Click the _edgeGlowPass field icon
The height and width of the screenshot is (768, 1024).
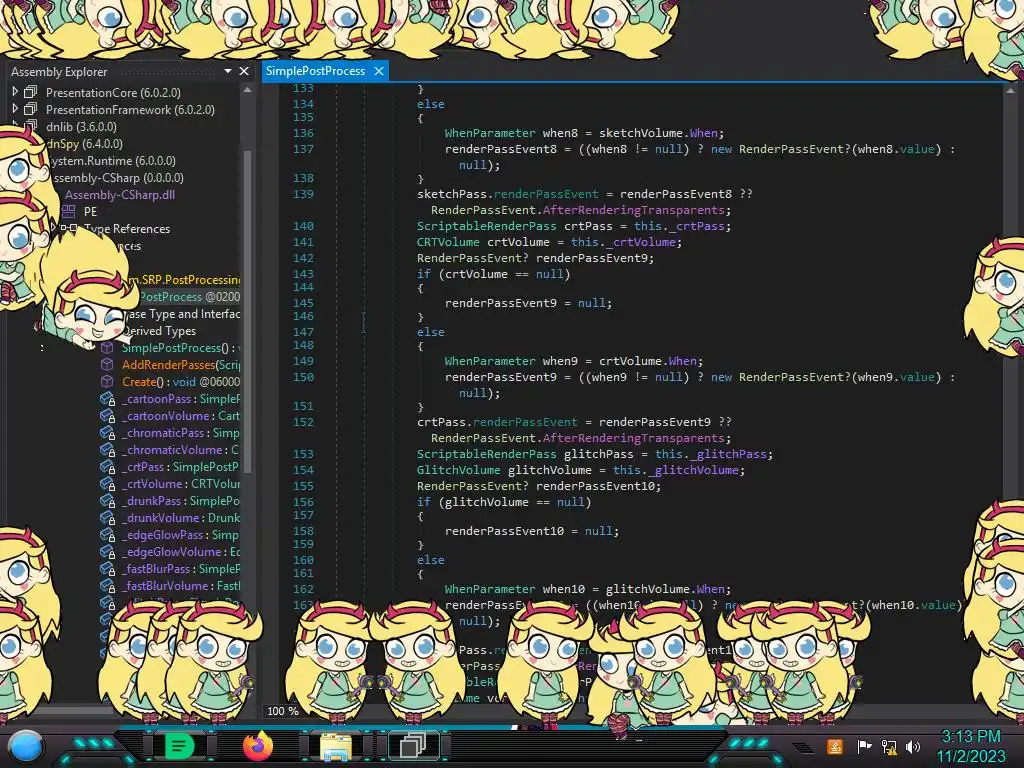pos(107,534)
